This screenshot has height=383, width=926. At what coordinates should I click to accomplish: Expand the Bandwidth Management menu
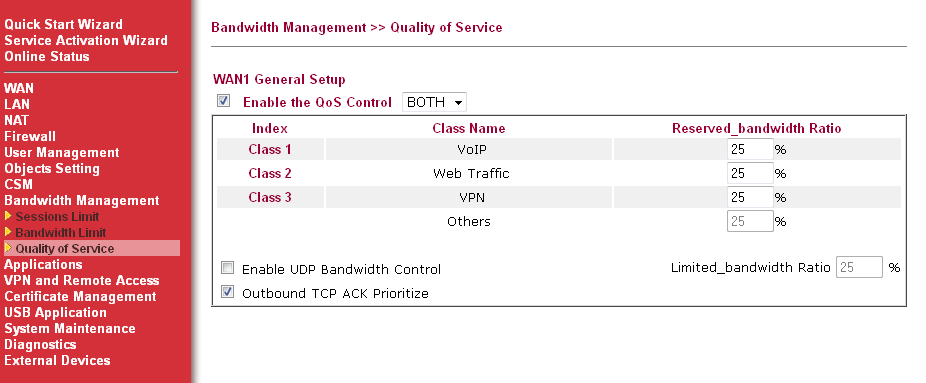point(81,201)
